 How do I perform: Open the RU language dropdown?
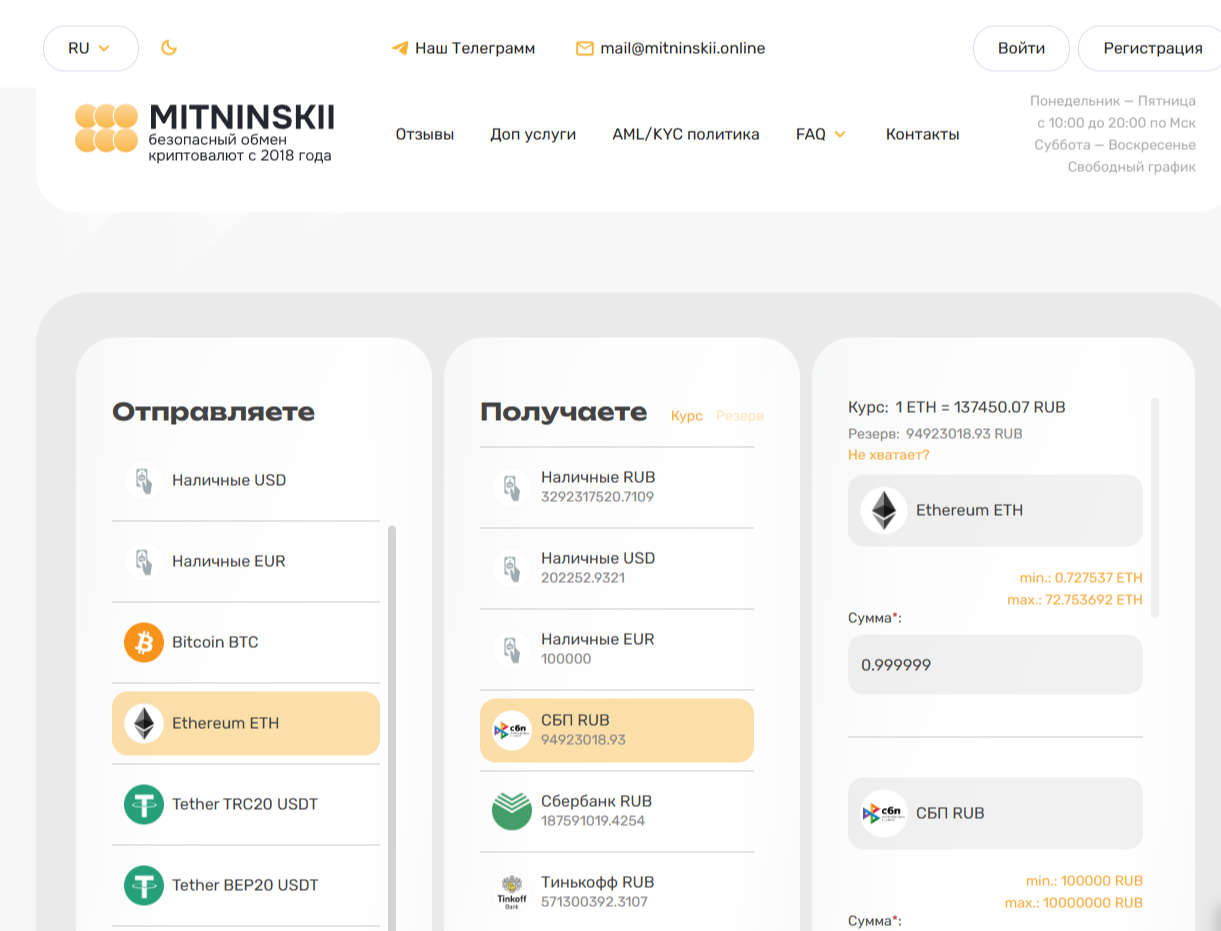click(90, 48)
